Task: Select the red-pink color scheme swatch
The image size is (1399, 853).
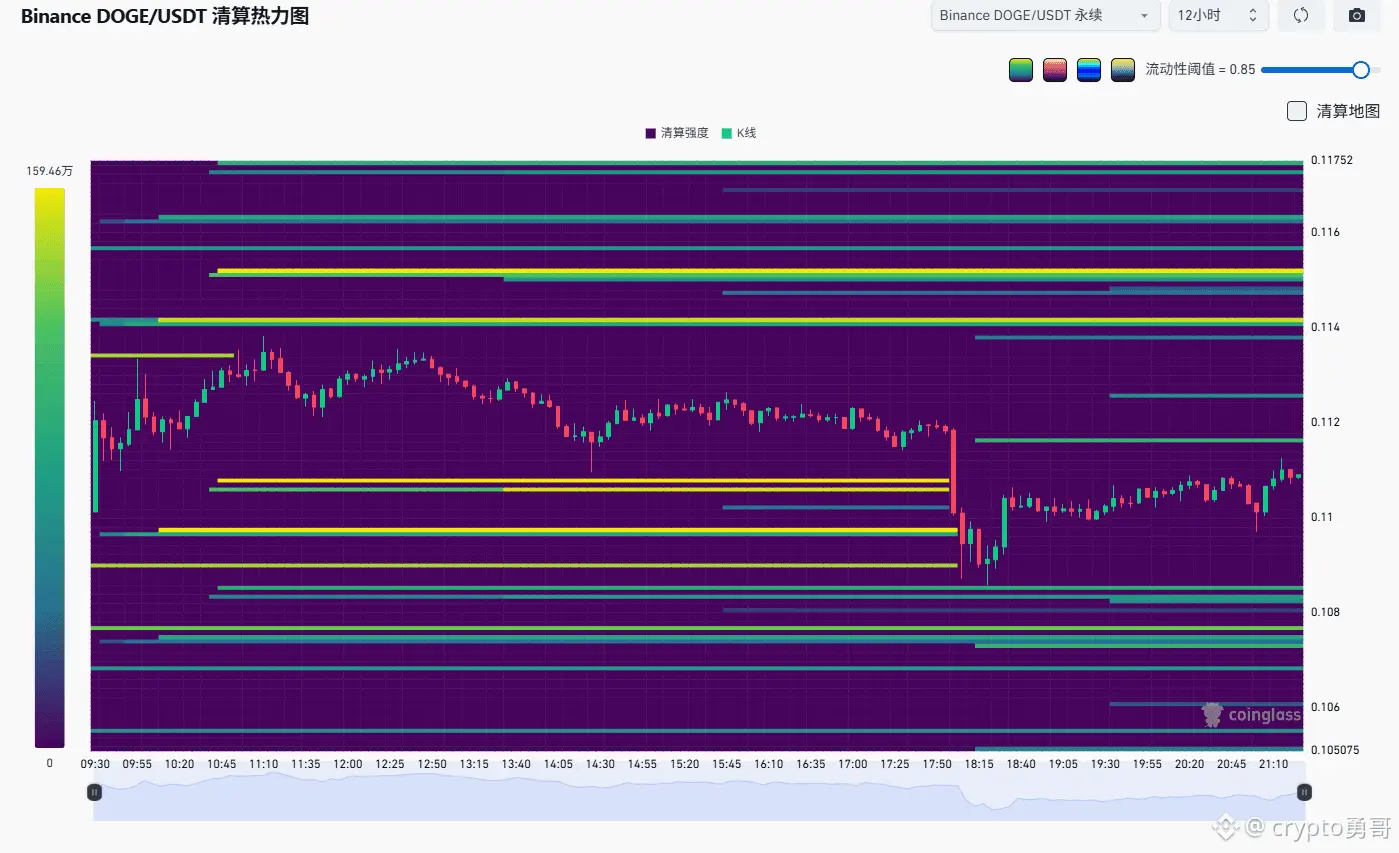Action: [1055, 70]
